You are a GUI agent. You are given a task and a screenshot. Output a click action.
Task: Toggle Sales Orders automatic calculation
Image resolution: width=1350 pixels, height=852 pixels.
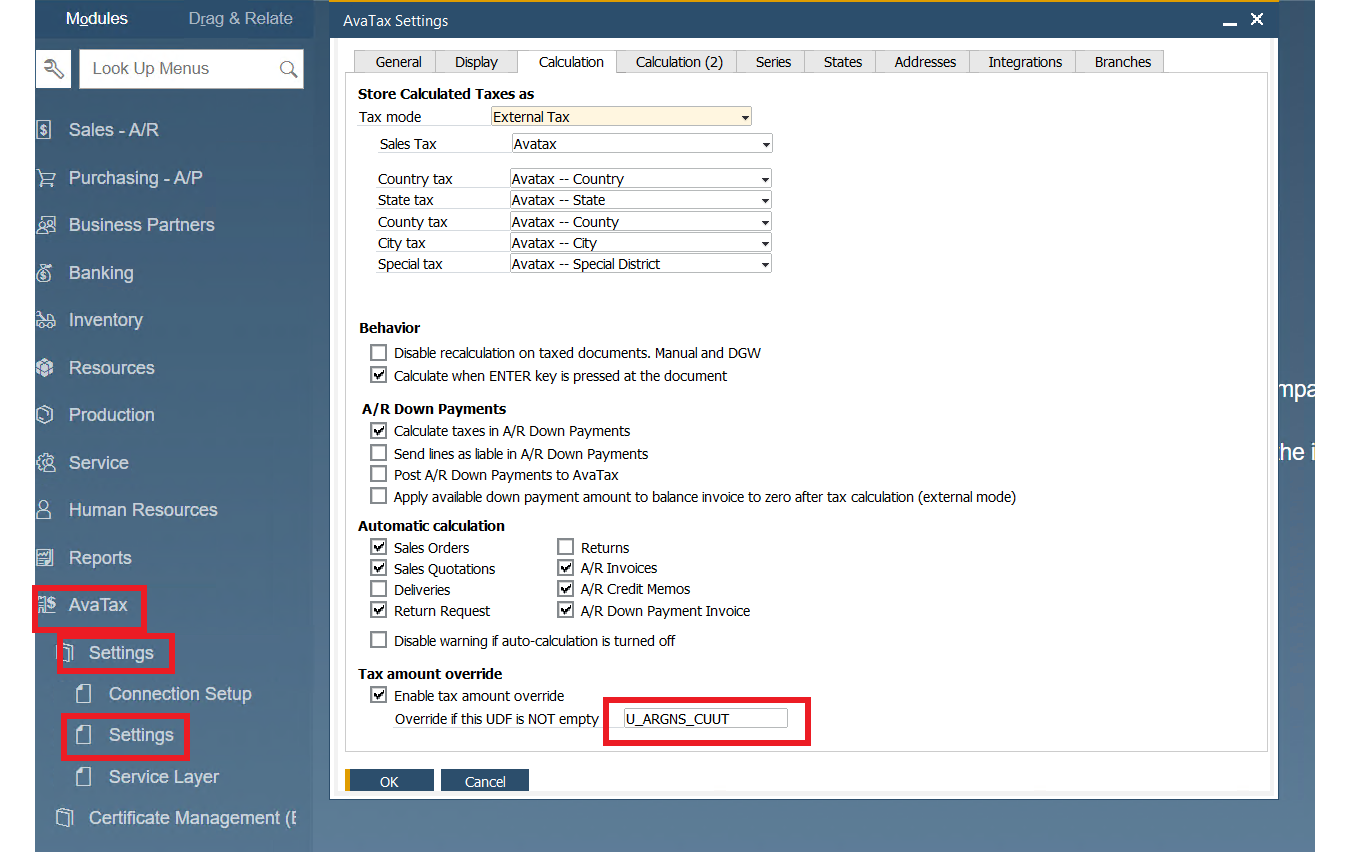[x=378, y=547]
